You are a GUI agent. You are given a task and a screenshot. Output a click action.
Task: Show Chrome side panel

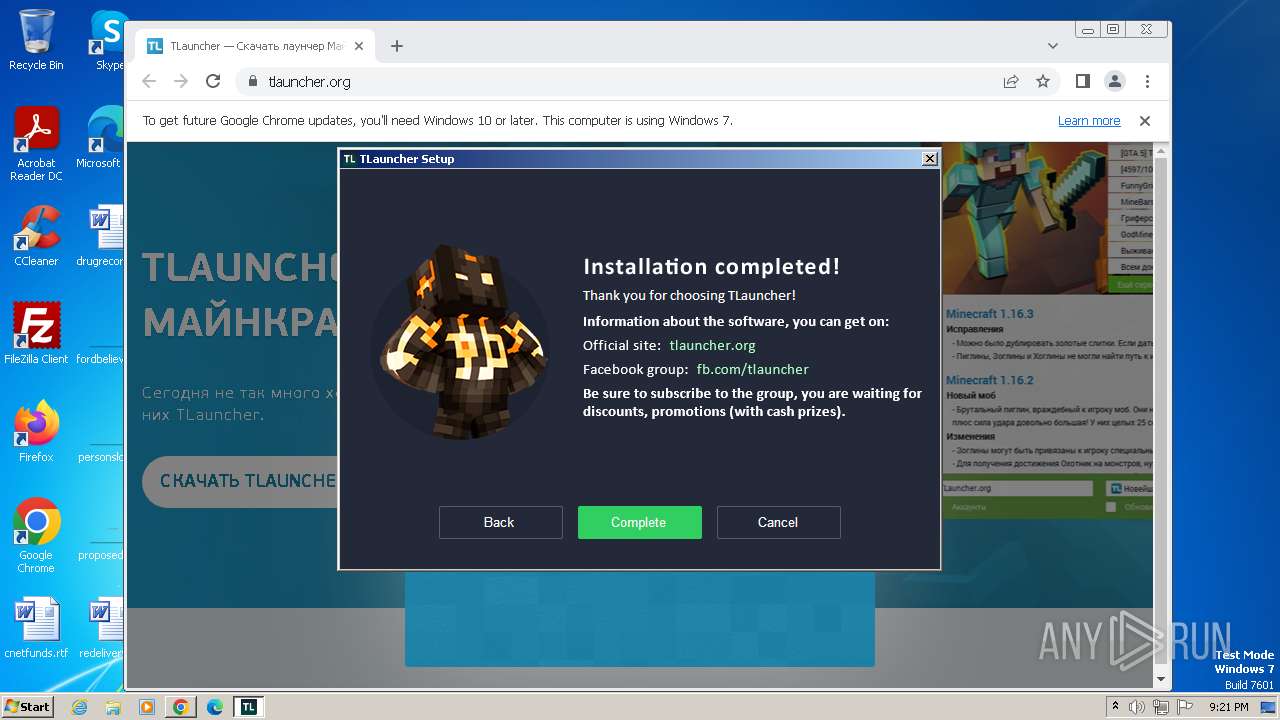1082,82
